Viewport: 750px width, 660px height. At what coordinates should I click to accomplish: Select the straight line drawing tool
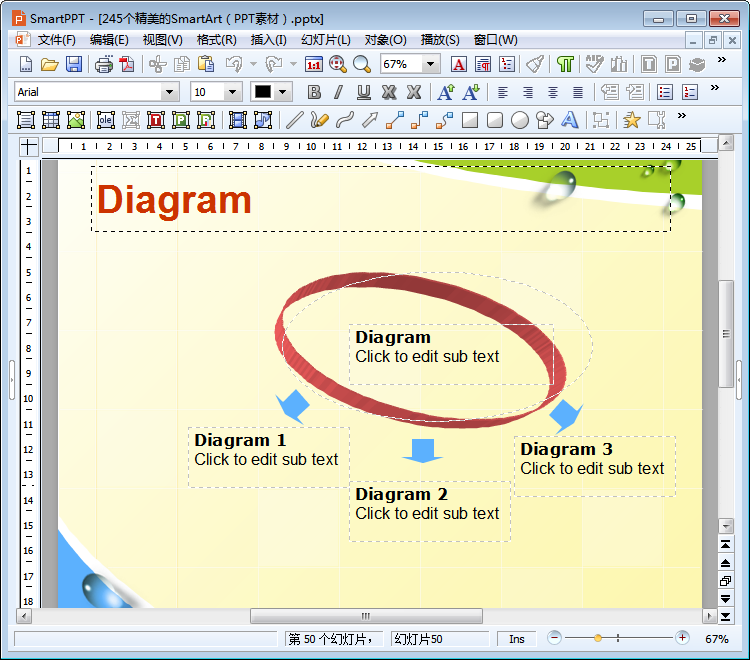click(294, 120)
